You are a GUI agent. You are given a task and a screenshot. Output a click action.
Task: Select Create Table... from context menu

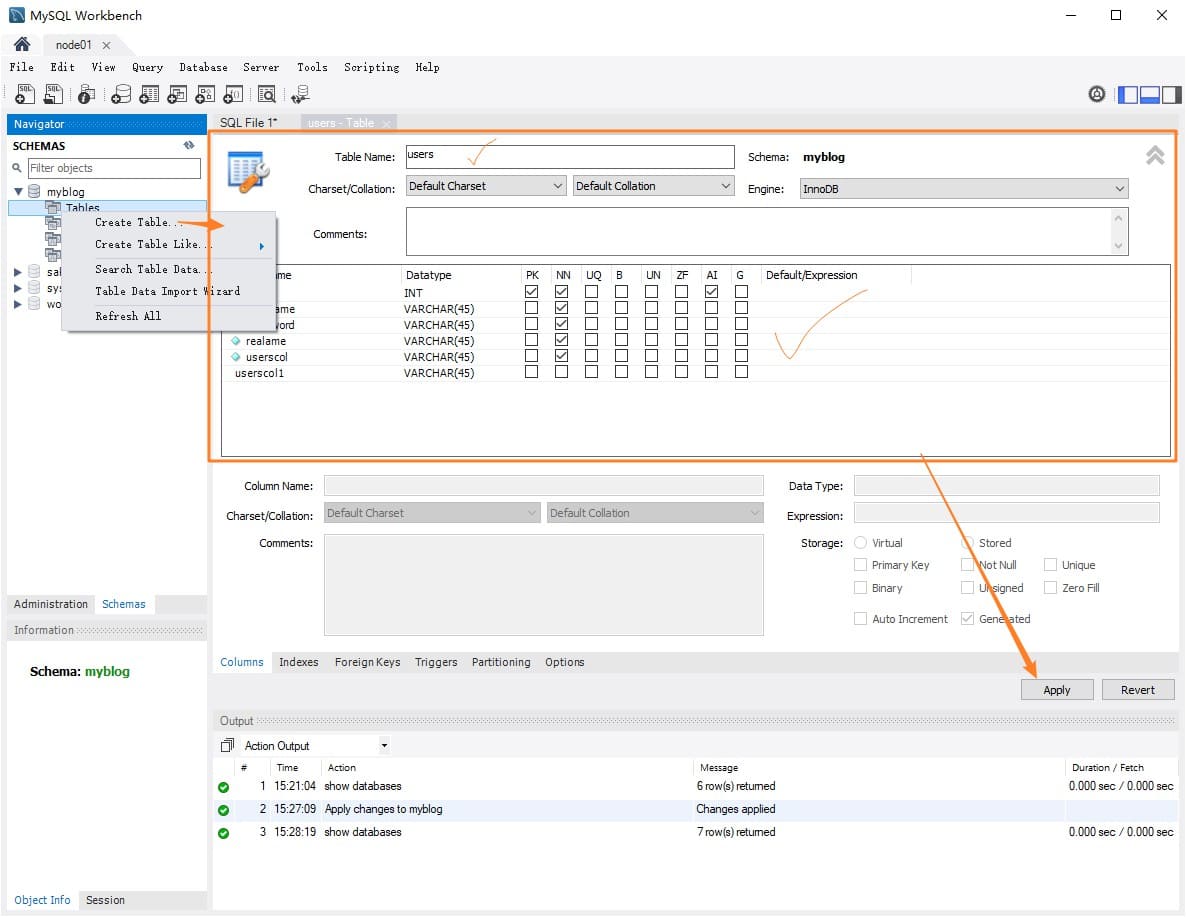(138, 222)
